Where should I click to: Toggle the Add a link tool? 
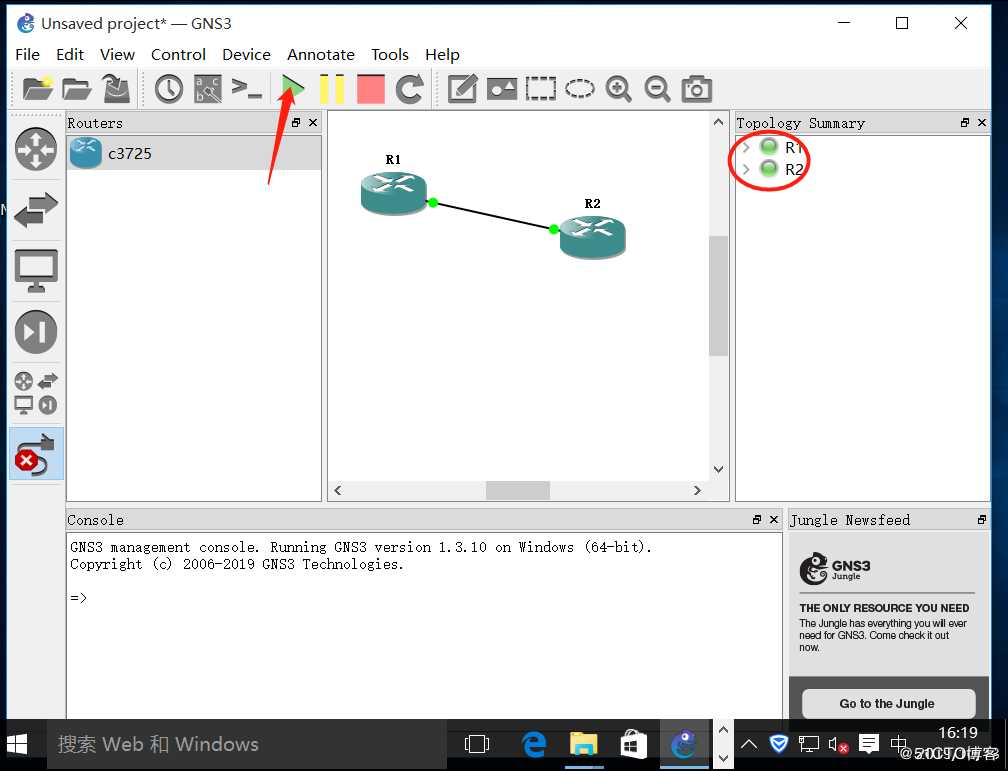pos(36,454)
